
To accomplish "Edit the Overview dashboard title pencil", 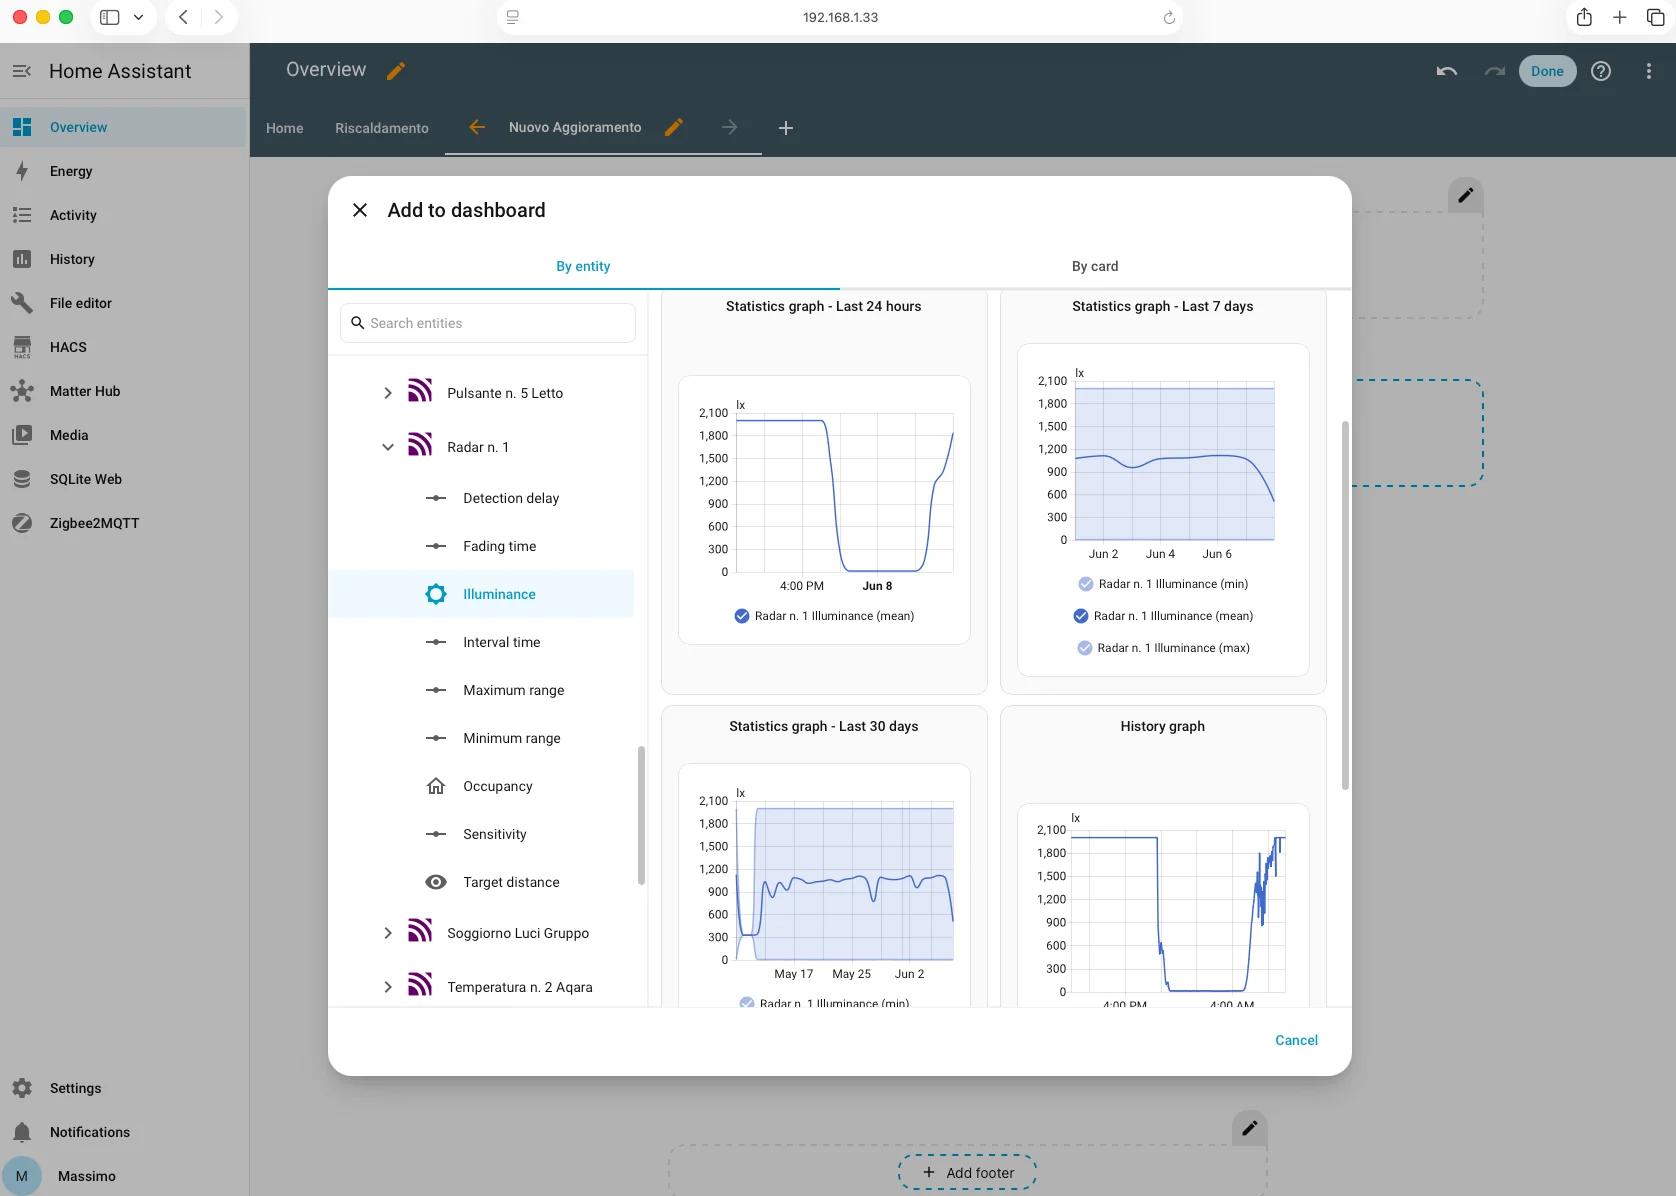I will 396,70.
